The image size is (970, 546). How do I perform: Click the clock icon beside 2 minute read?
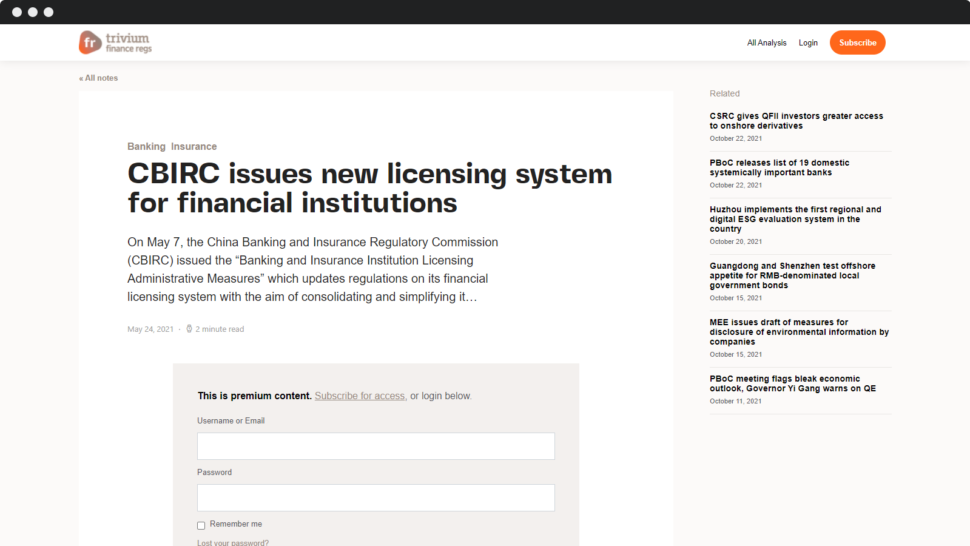[189, 329]
